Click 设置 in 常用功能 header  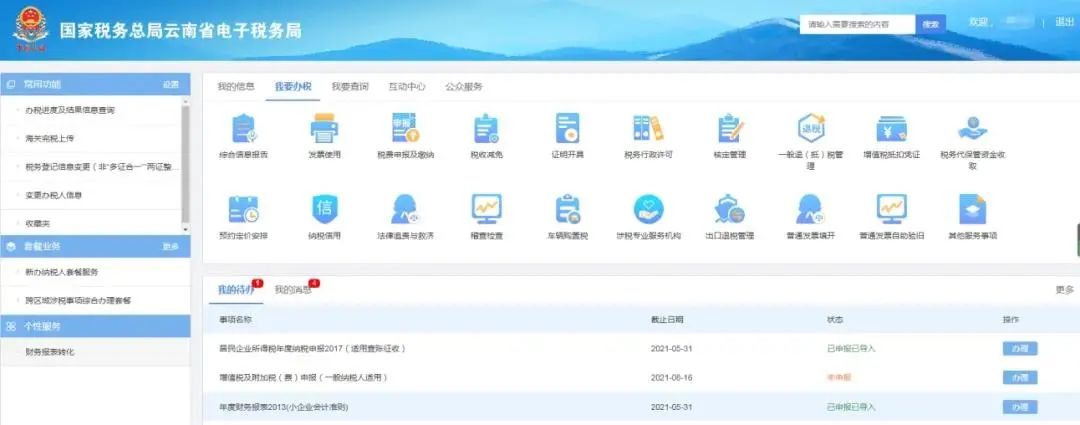[171, 84]
